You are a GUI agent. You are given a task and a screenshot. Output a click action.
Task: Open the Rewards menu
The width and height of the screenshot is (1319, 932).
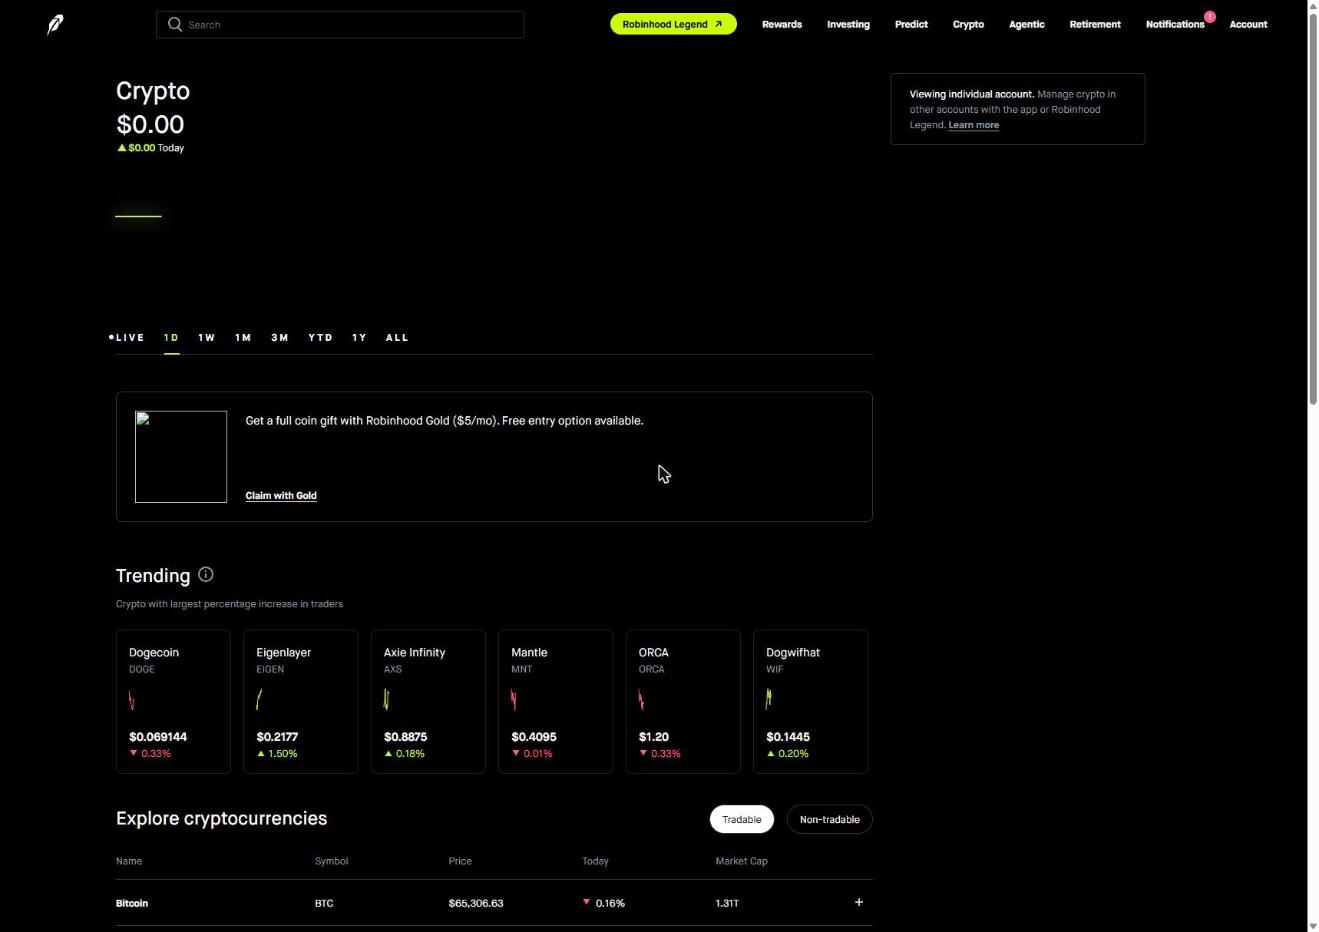782,24
